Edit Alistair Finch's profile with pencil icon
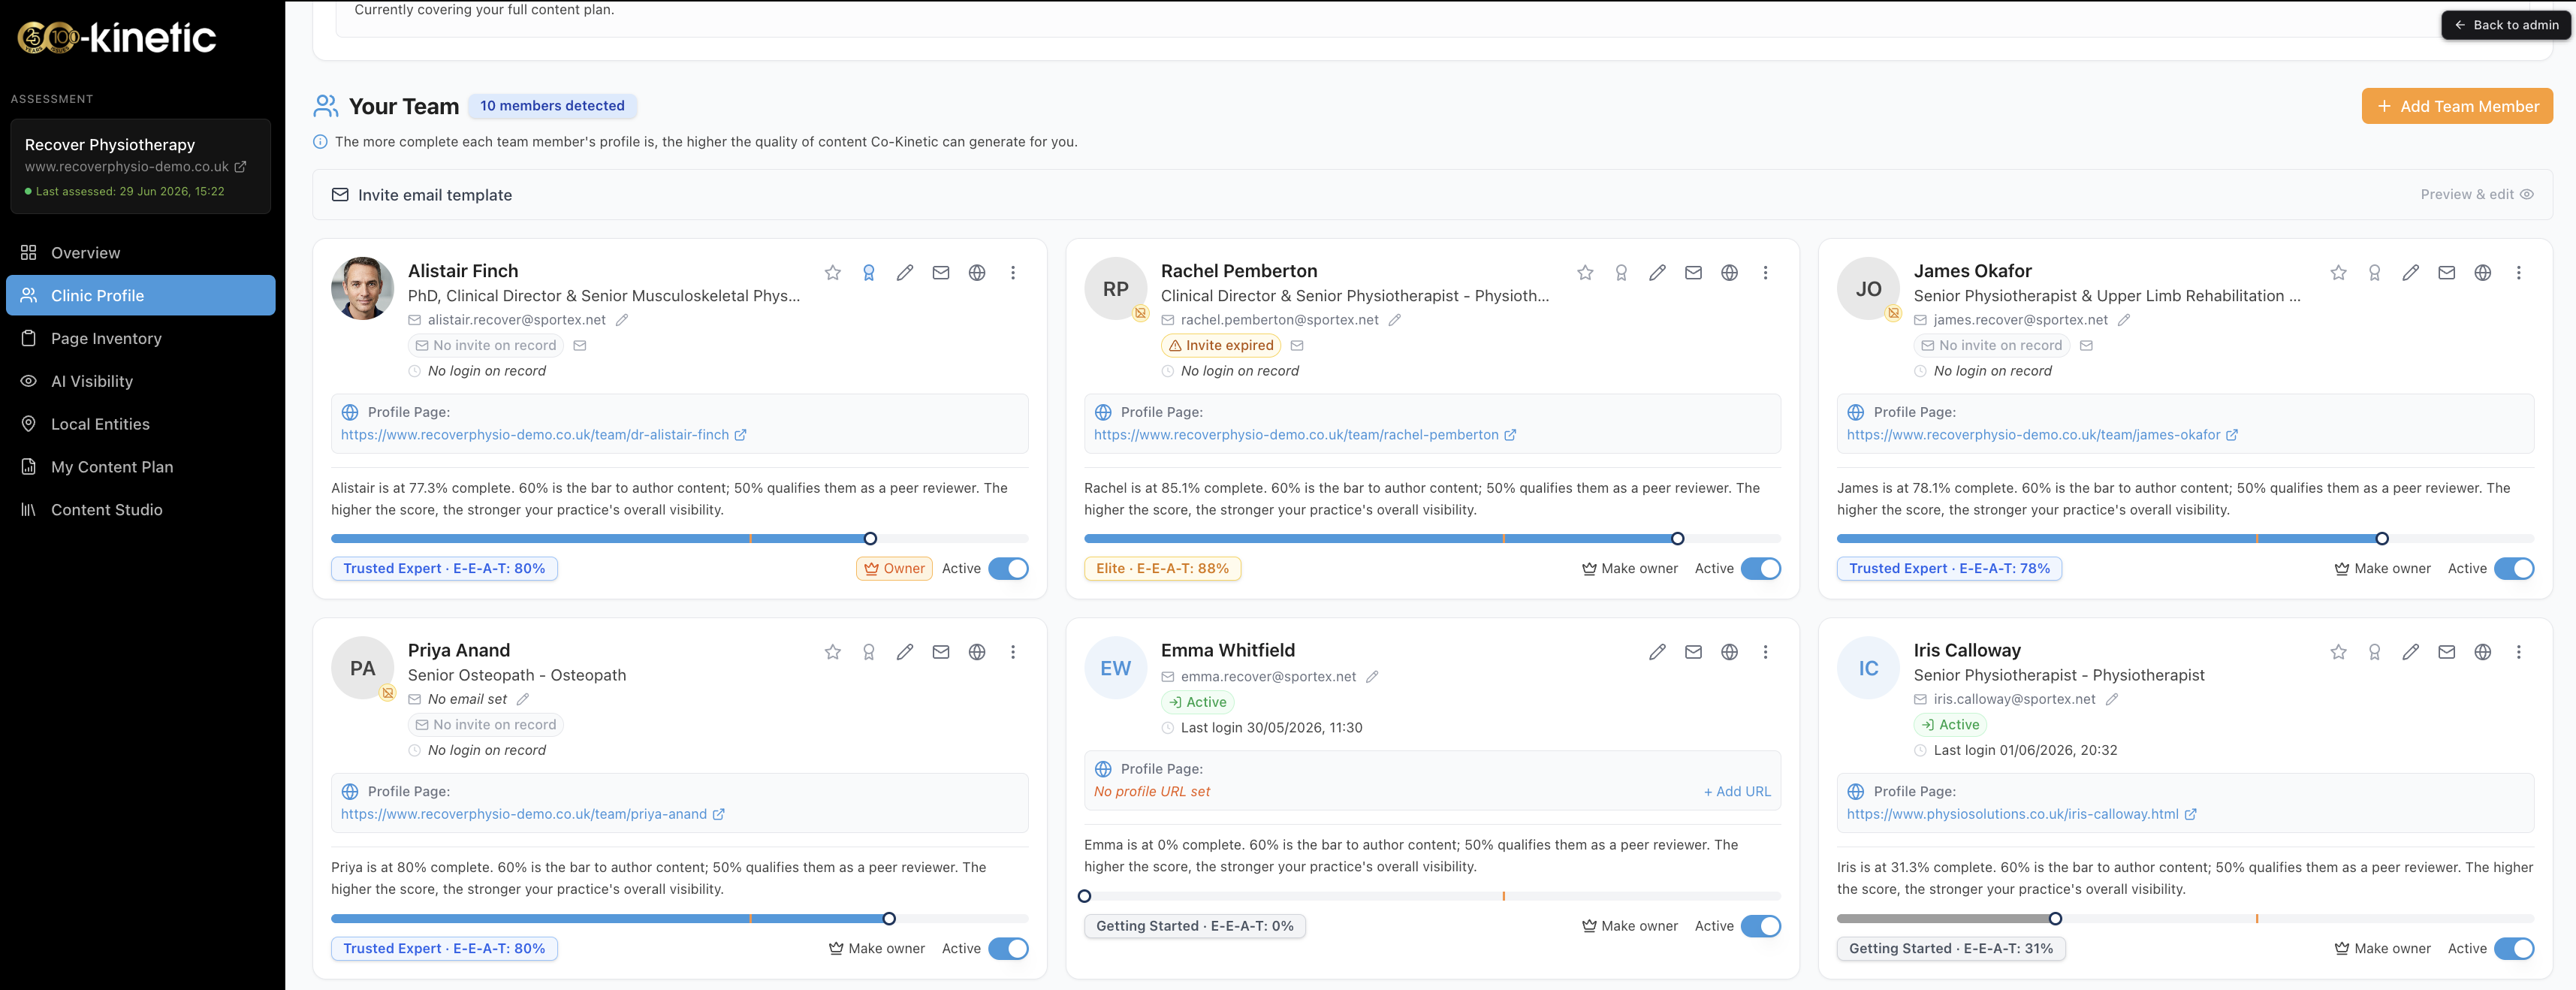 [904, 273]
